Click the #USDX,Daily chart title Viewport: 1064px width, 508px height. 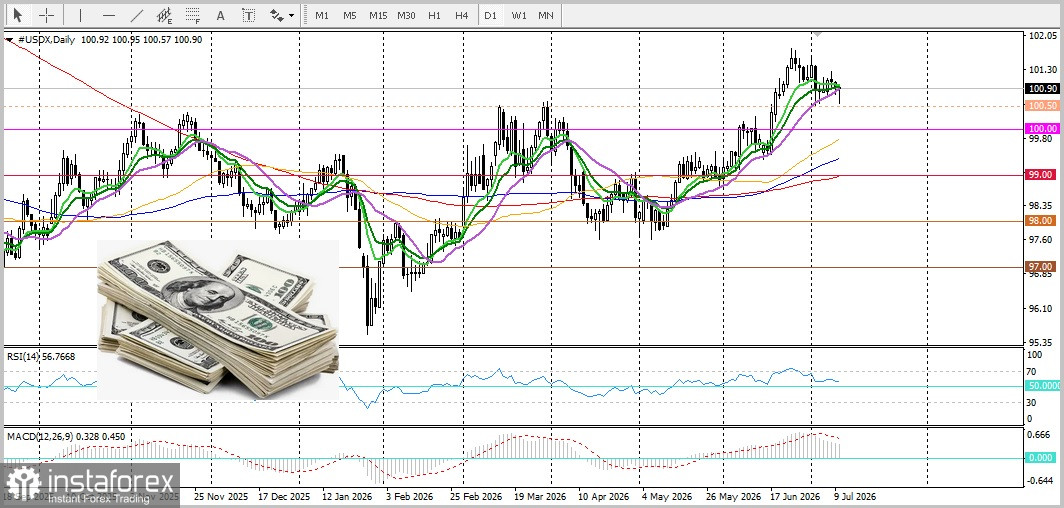(x=46, y=40)
